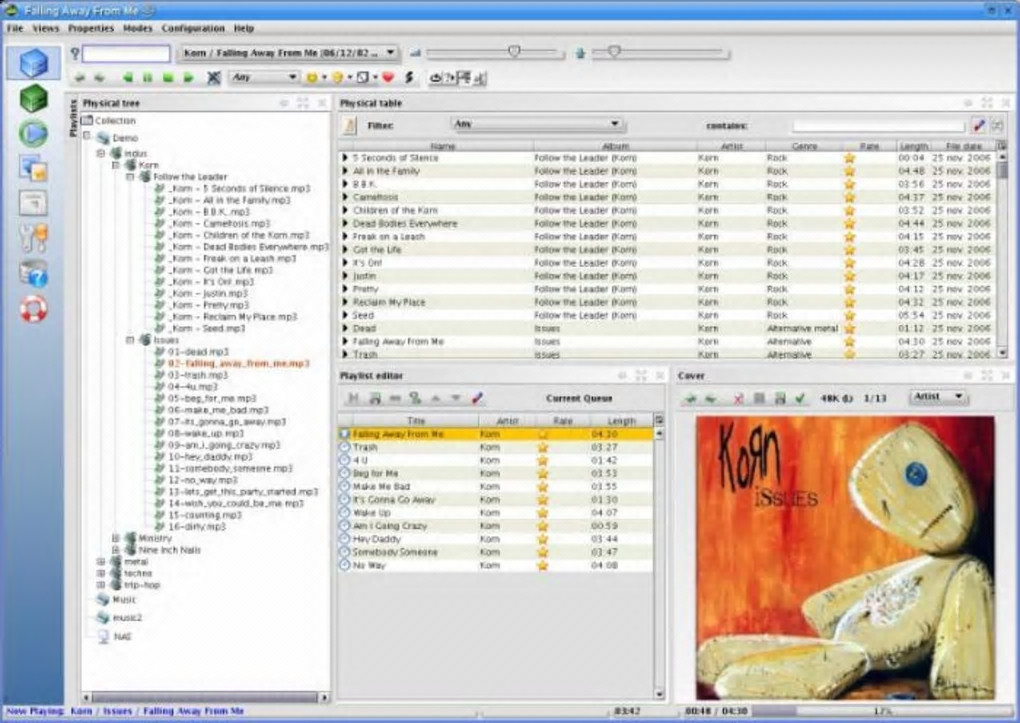Image resolution: width=1020 pixels, height=723 pixels.
Task: Open the database help sidebar icon
Action: tap(34, 274)
